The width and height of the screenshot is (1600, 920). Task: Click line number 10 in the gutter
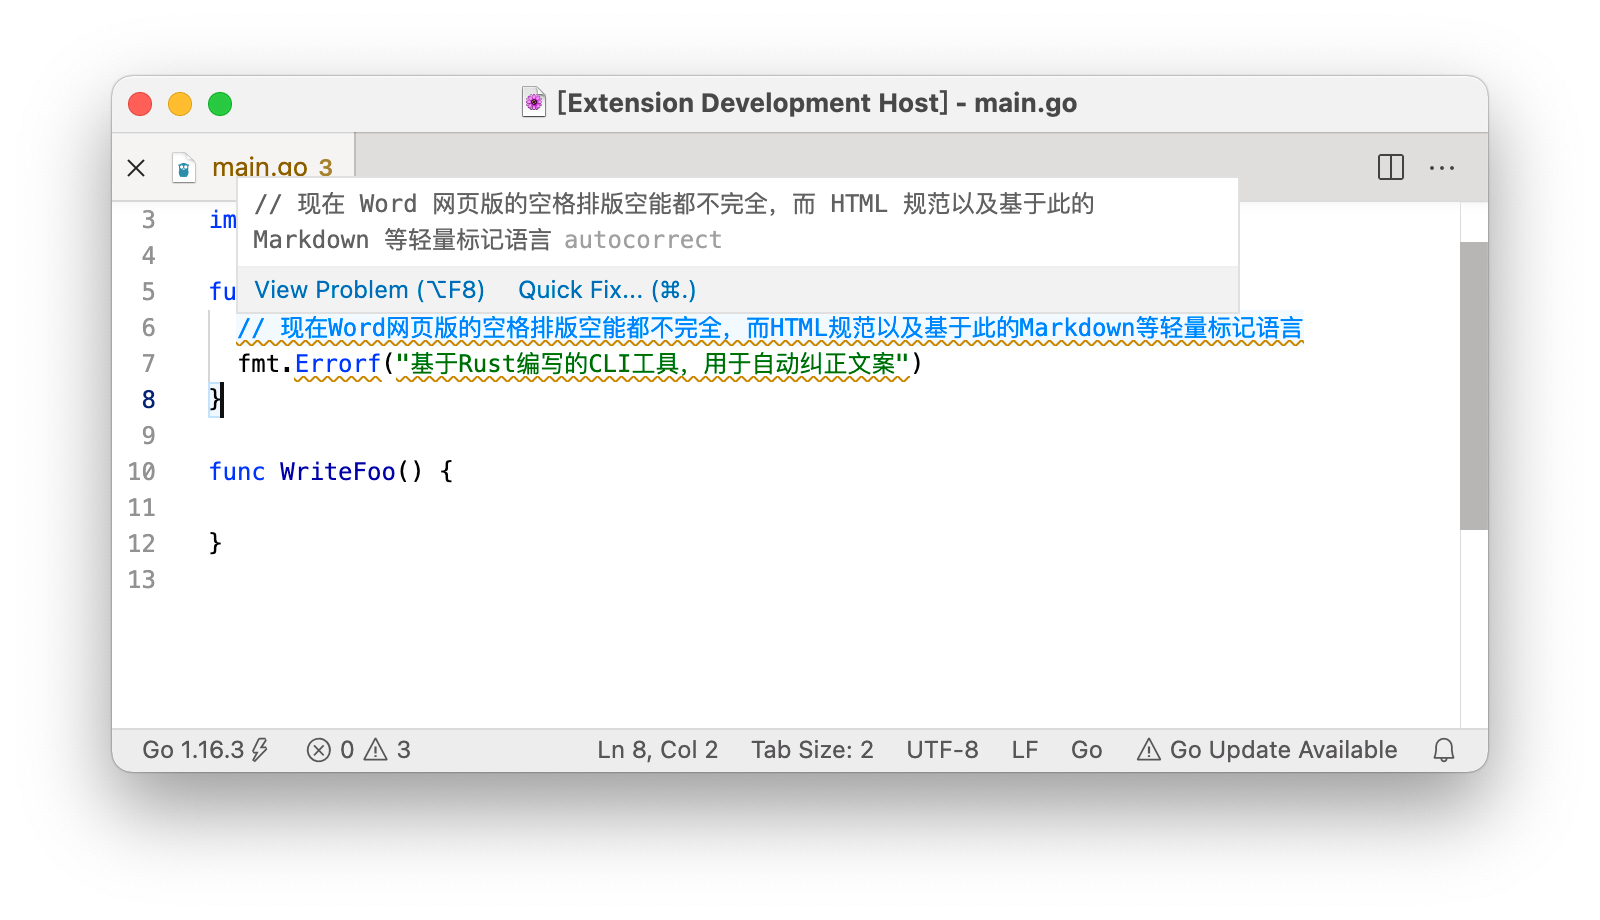142,472
